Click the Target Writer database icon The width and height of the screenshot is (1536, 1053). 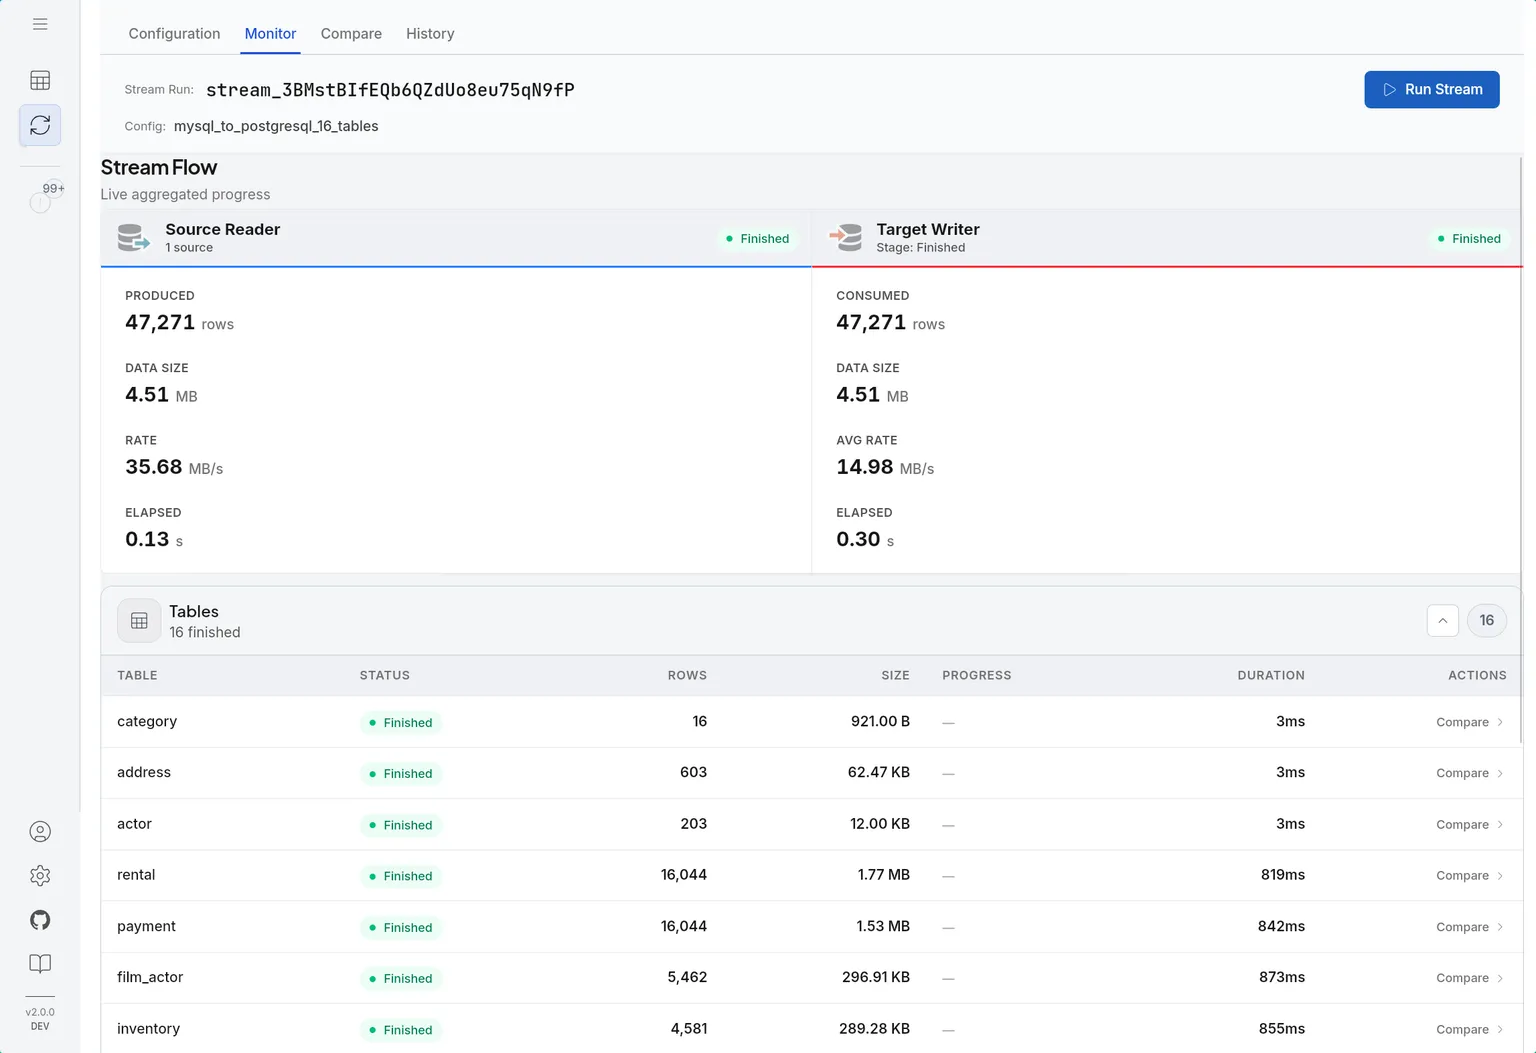pyautogui.click(x=846, y=238)
